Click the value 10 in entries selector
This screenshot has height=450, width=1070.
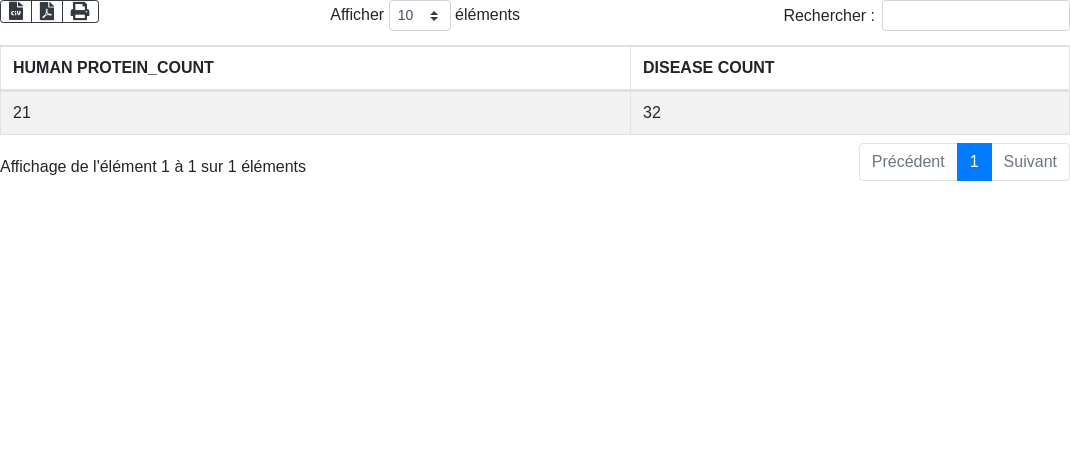pyautogui.click(x=405, y=15)
